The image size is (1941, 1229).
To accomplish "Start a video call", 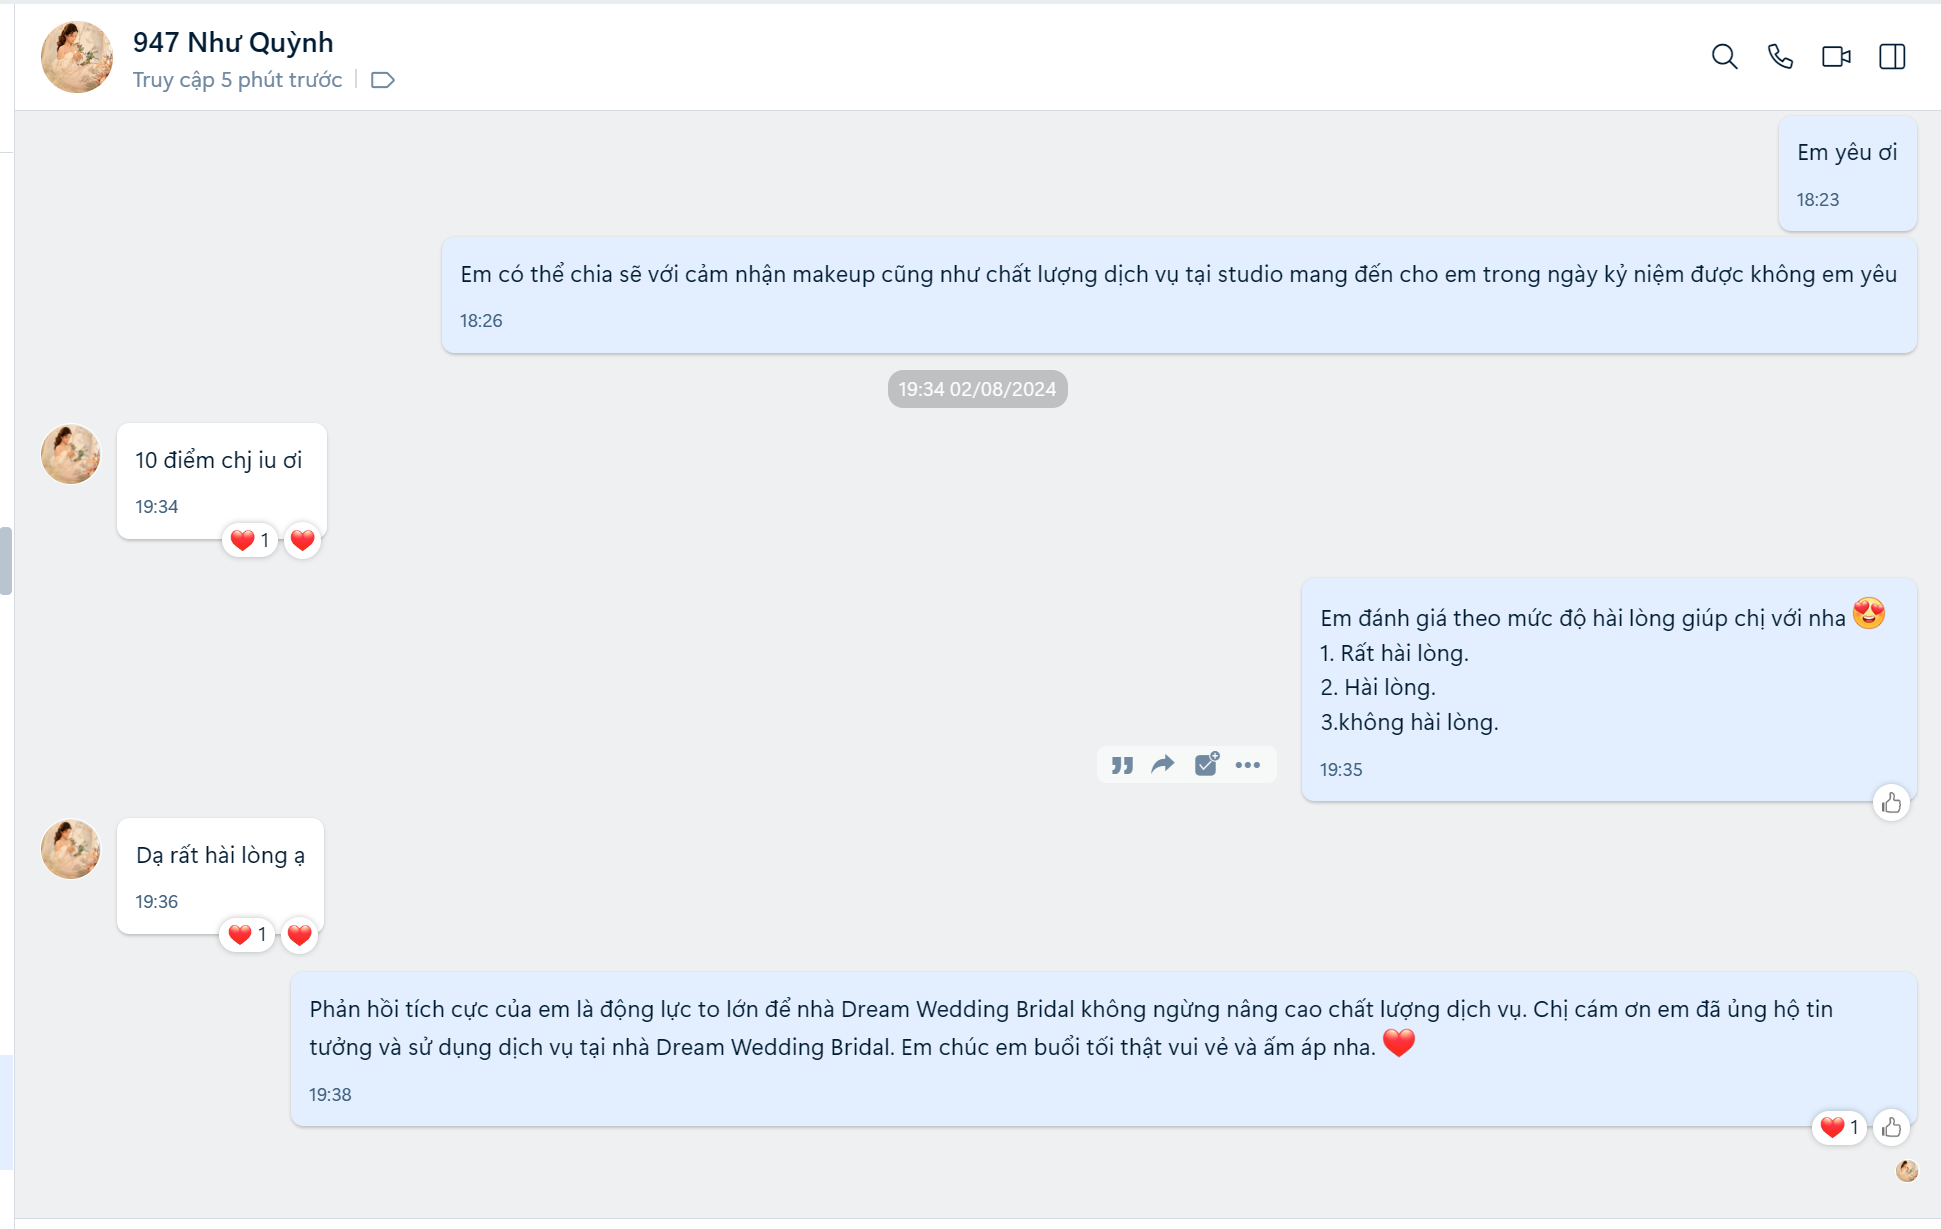I will [x=1836, y=57].
